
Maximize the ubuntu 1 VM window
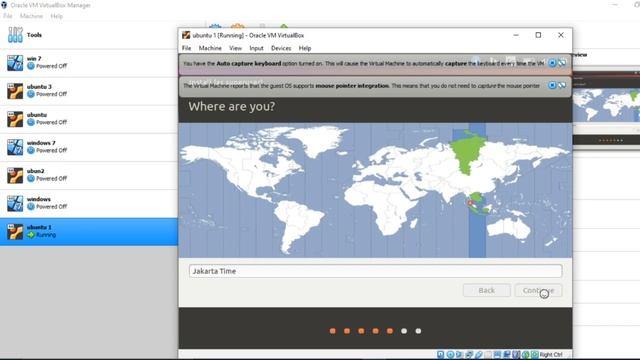click(x=538, y=35)
